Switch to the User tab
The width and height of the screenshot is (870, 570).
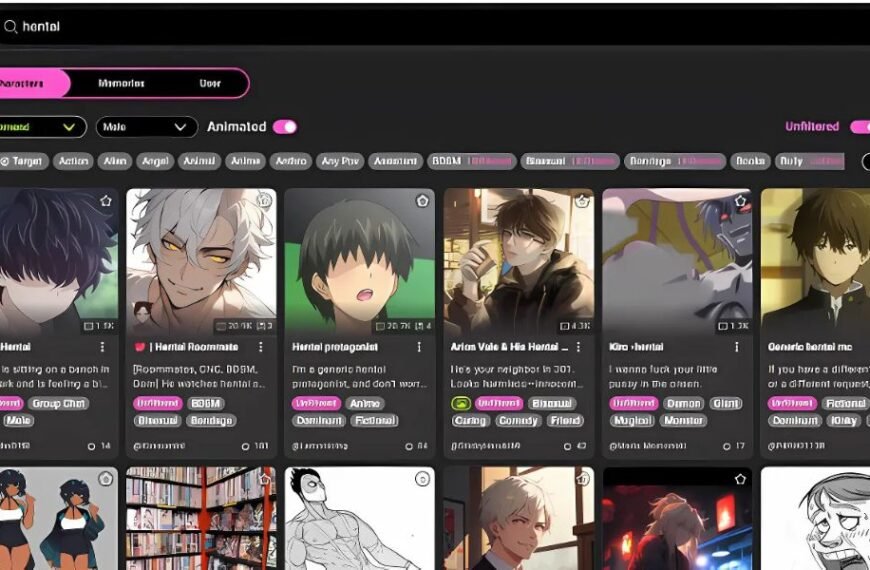210,83
